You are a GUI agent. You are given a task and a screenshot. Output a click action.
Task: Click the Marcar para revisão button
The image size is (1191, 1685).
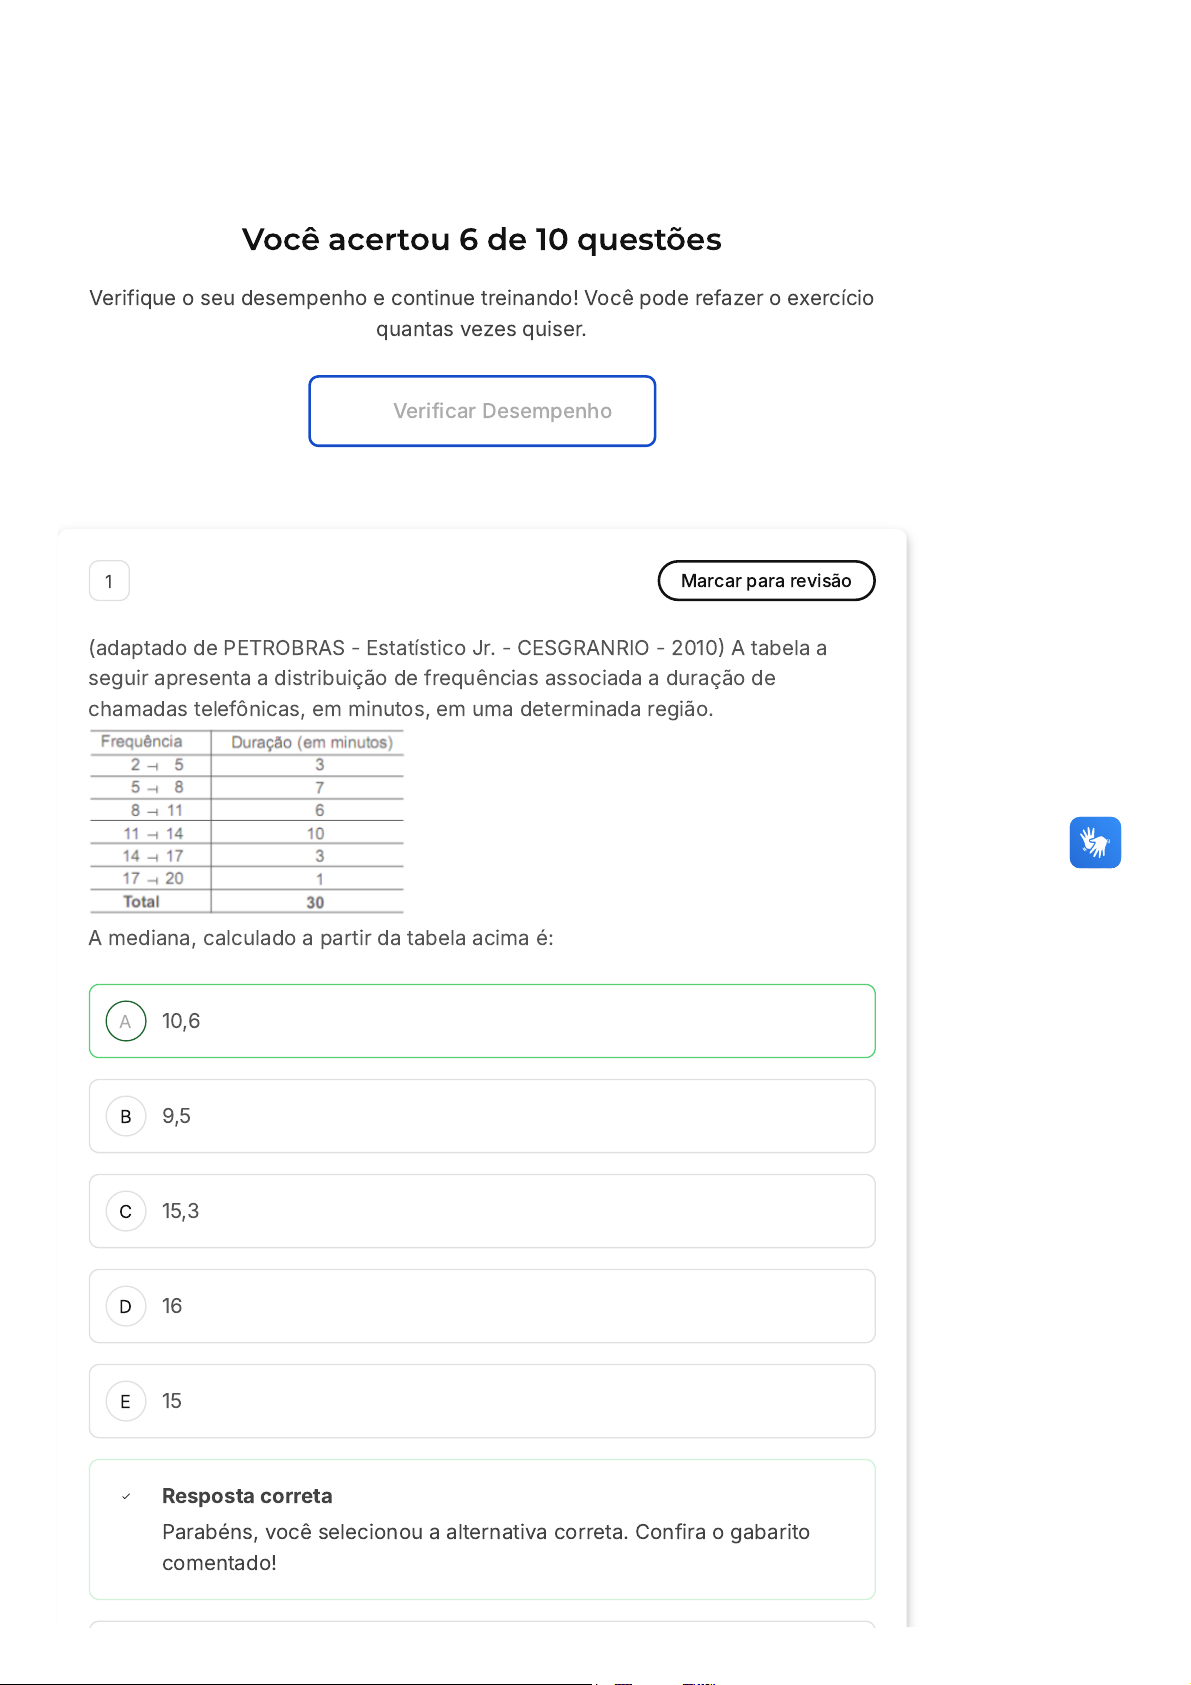(766, 581)
